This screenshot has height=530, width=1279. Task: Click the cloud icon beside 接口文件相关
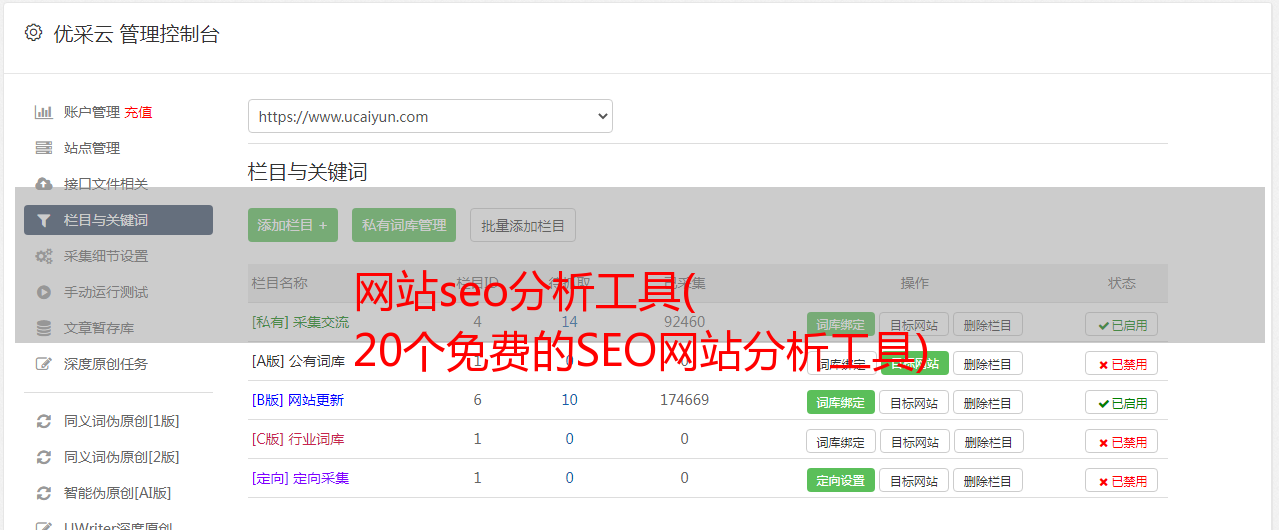point(44,184)
